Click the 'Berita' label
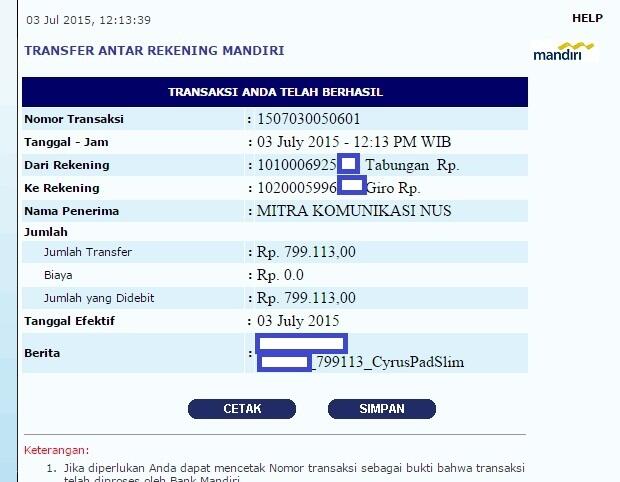The image size is (620, 482). point(42,353)
